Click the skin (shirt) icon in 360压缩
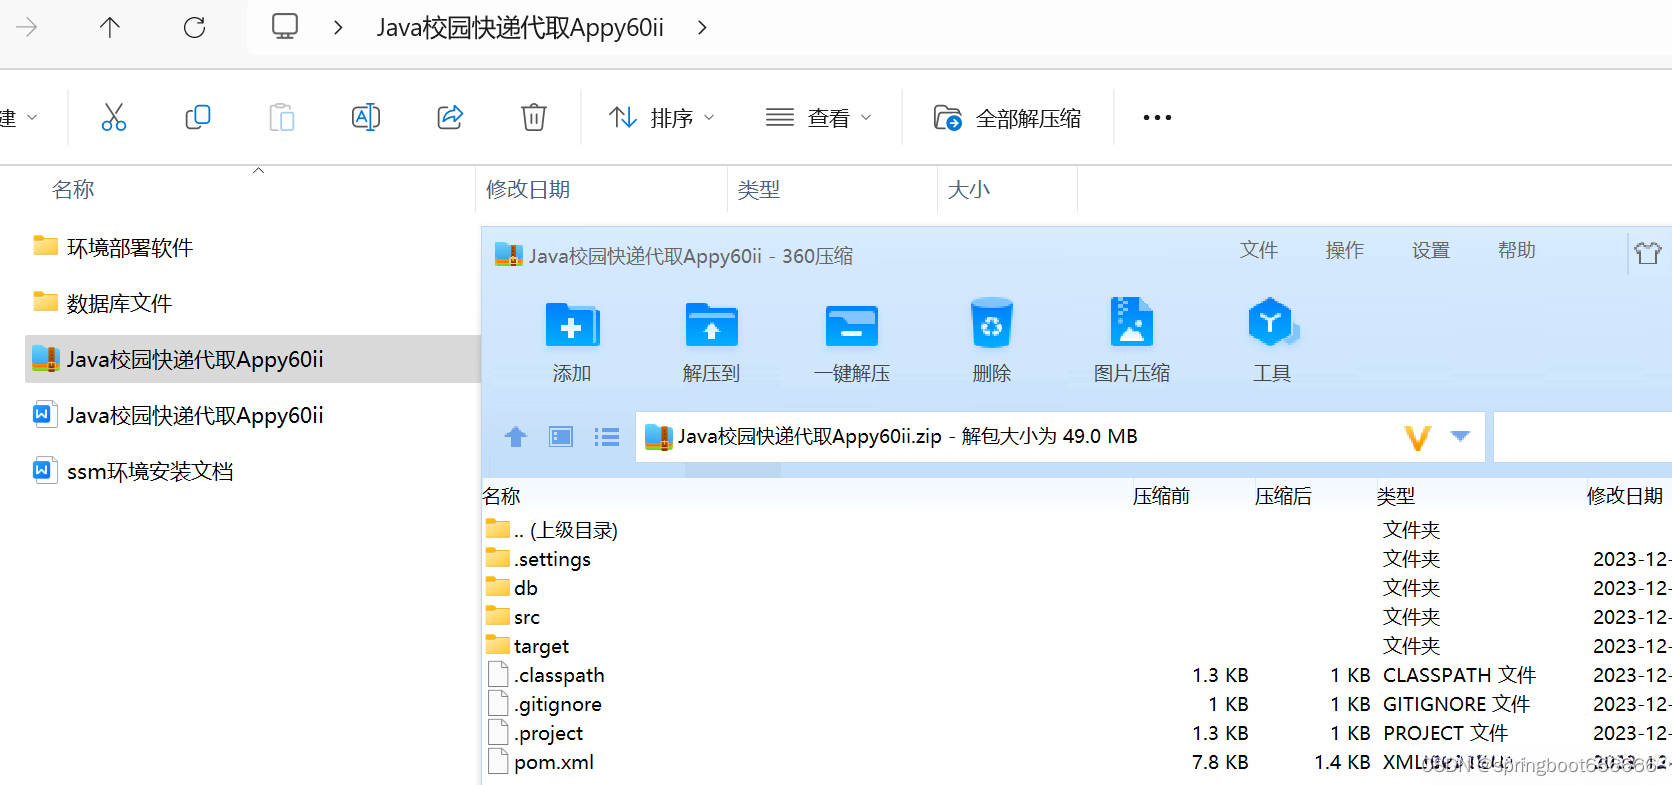Screen dimensions: 1672x785 point(1648,252)
